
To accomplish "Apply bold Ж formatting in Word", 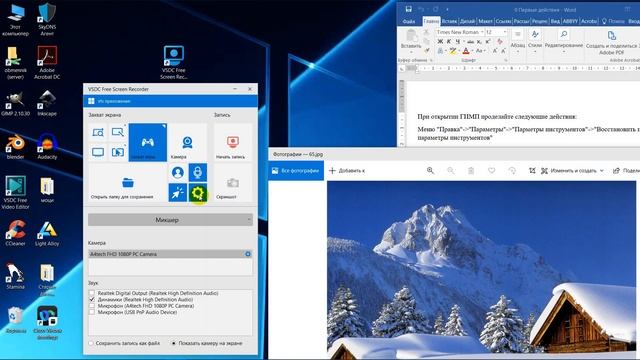I will tap(440, 41).
